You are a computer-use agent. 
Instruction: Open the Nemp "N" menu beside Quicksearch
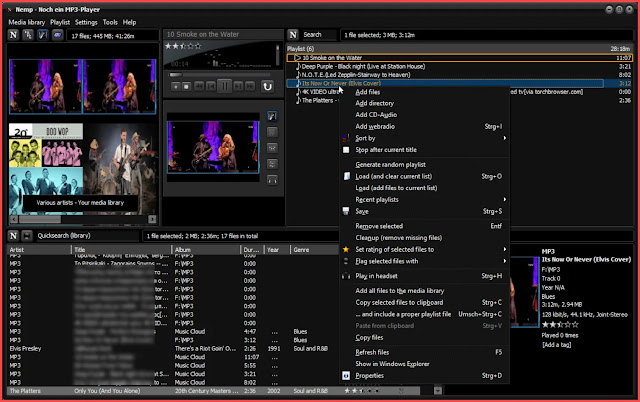13,236
